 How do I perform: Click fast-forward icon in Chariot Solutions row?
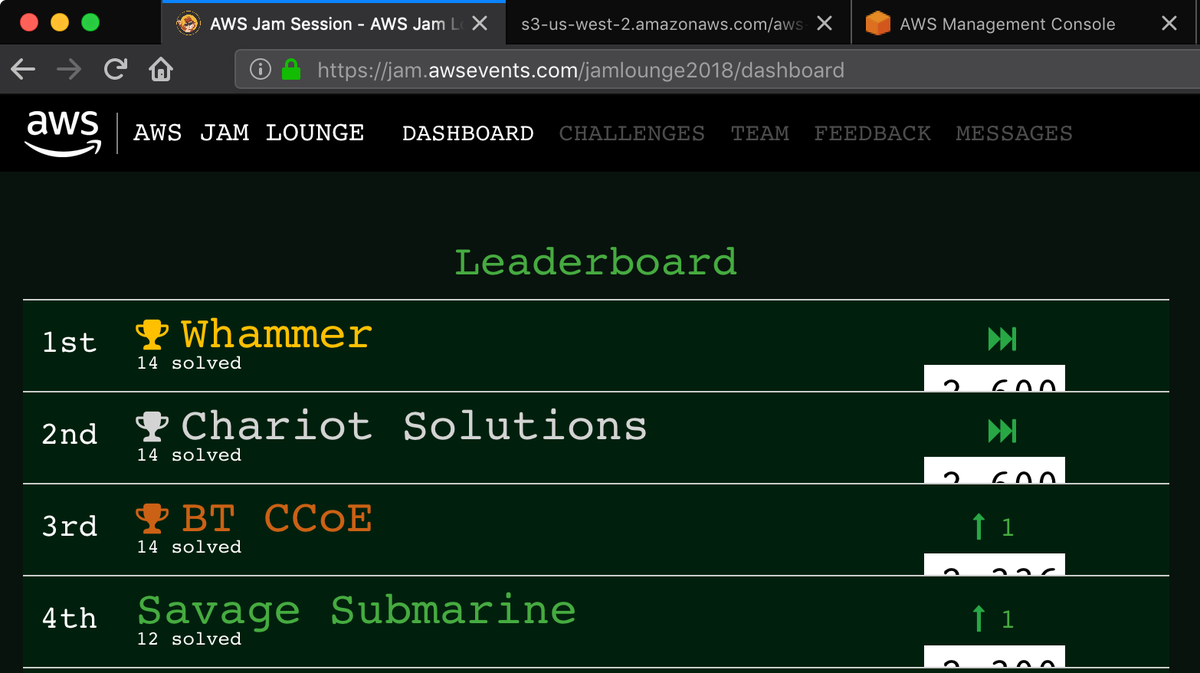(x=1002, y=431)
